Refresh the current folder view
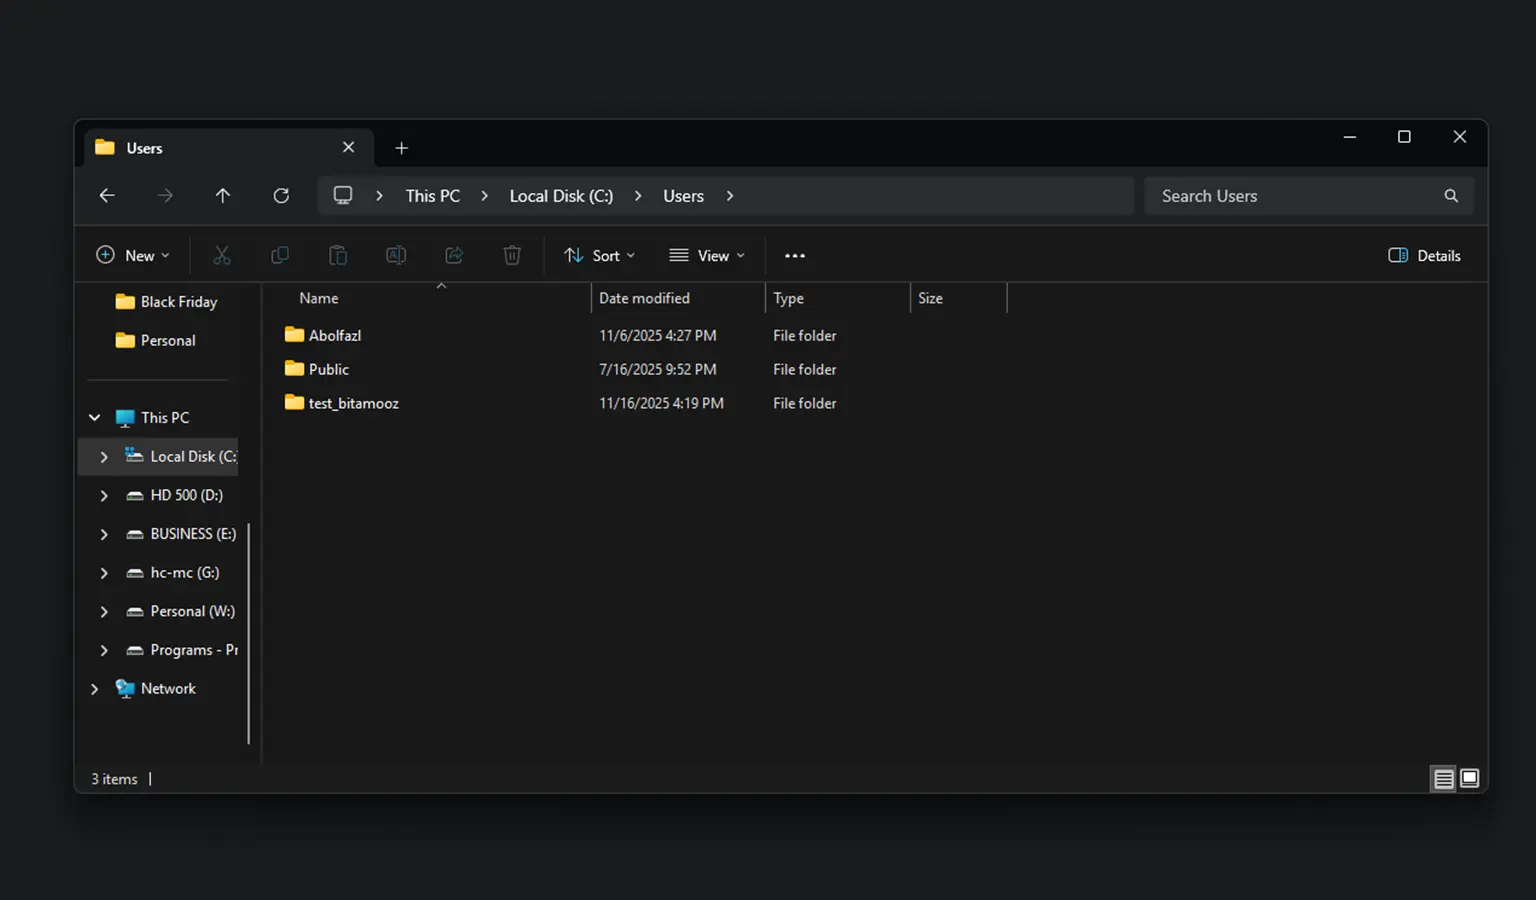1536x900 pixels. coord(281,196)
